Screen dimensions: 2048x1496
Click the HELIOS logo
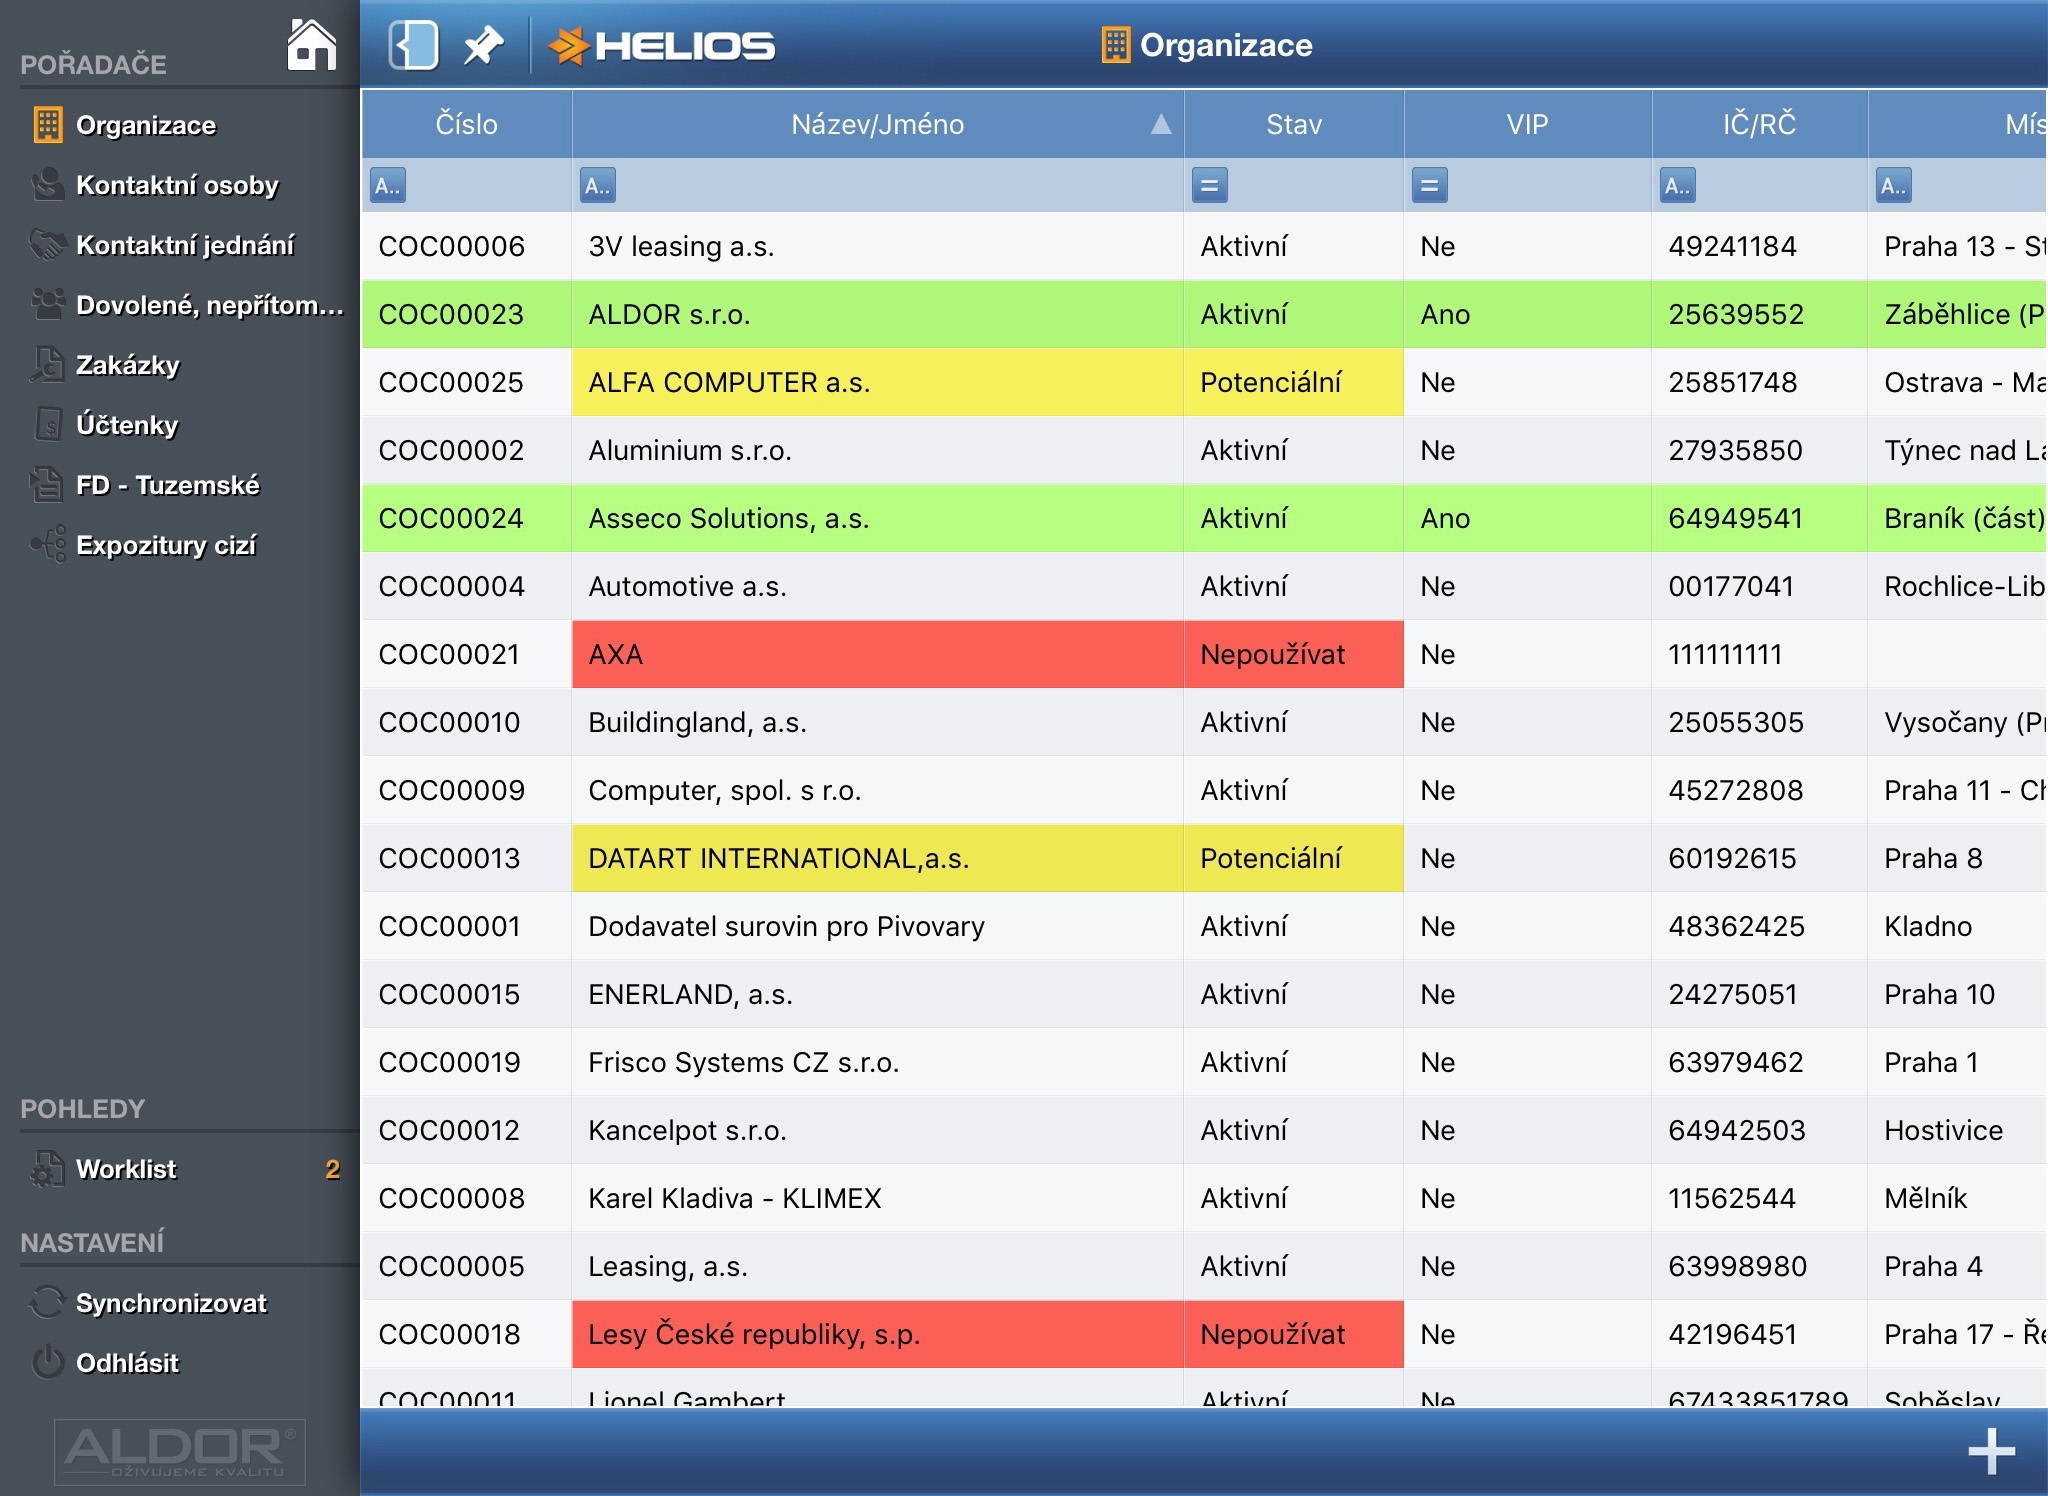point(662,46)
